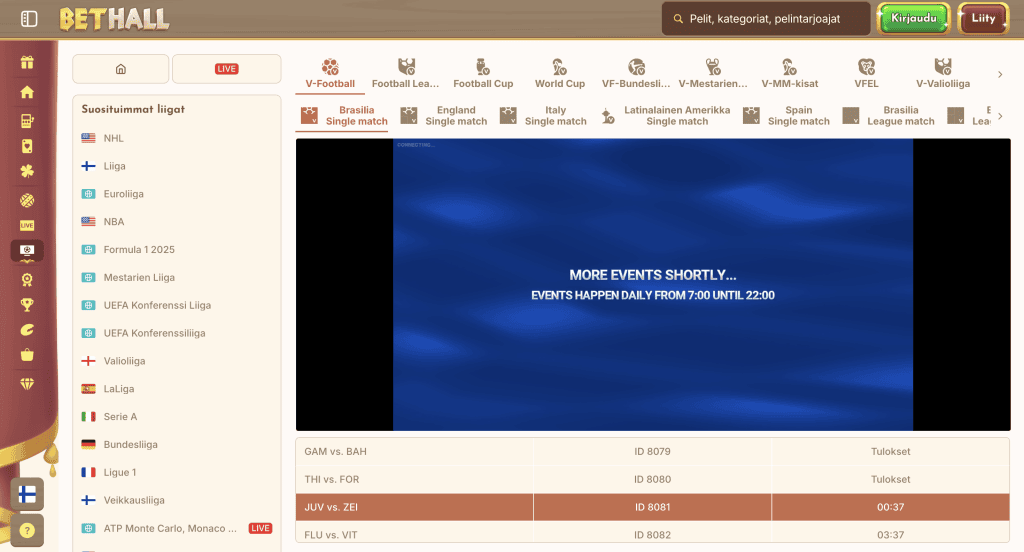Click the green Kirjaudu login button

(x=913, y=18)
